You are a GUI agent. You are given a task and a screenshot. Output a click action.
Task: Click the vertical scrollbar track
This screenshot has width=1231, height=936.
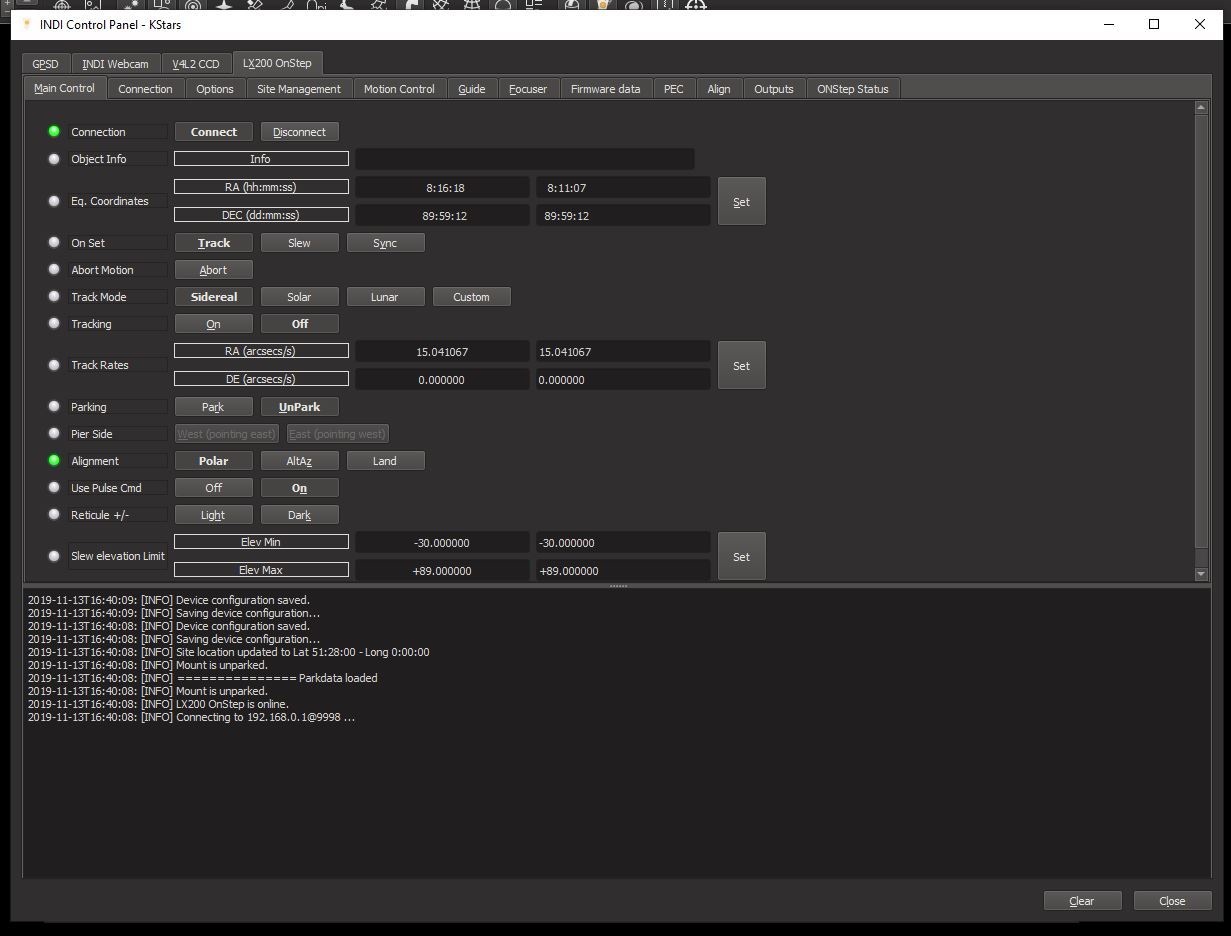click(x=1201, y=557)
